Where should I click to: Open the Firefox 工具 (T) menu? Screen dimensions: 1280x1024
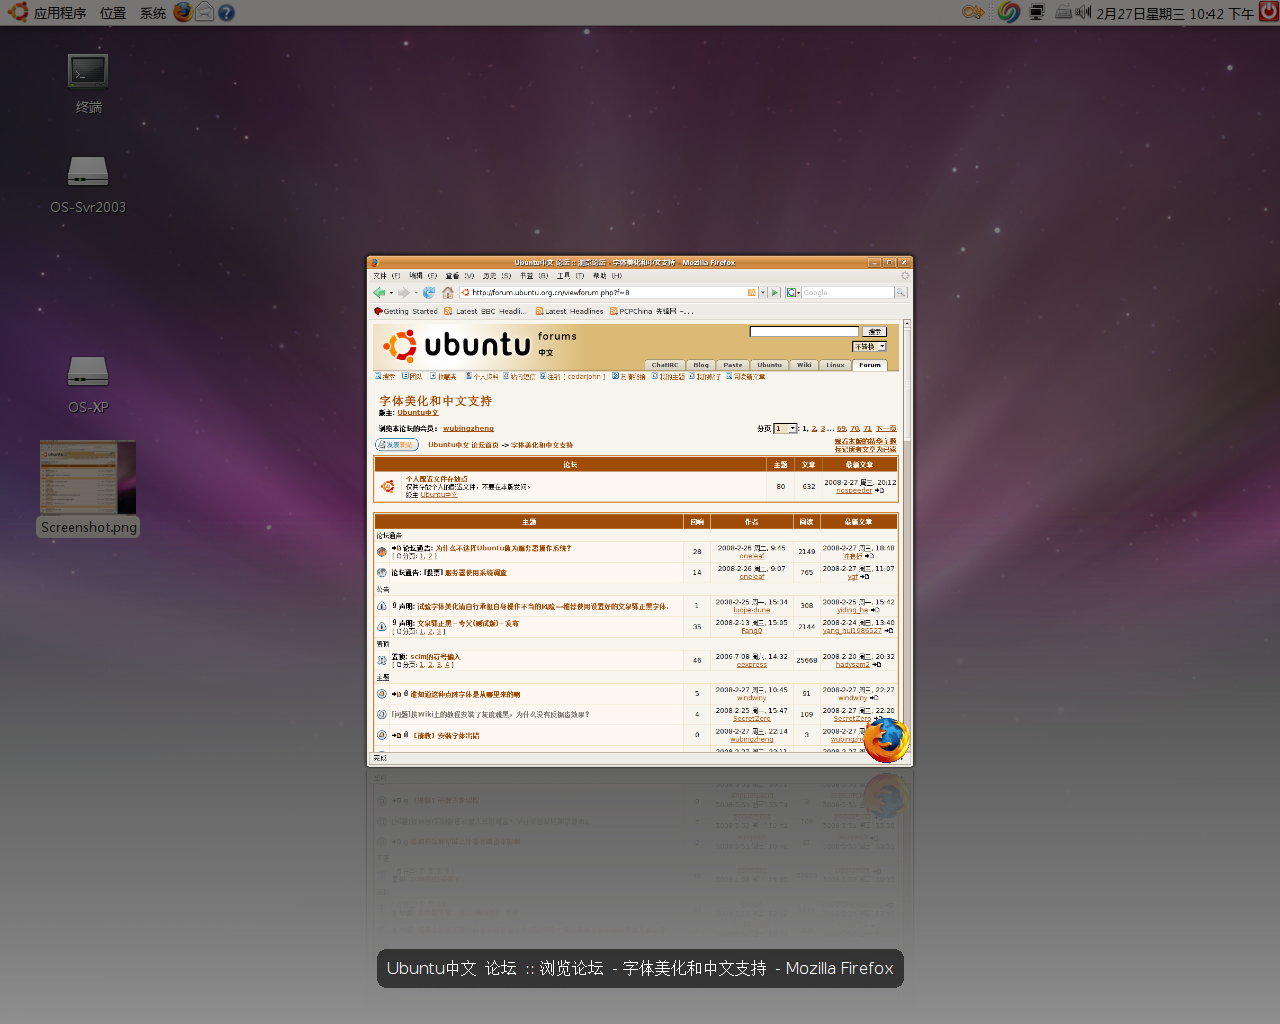coord(570,276)
